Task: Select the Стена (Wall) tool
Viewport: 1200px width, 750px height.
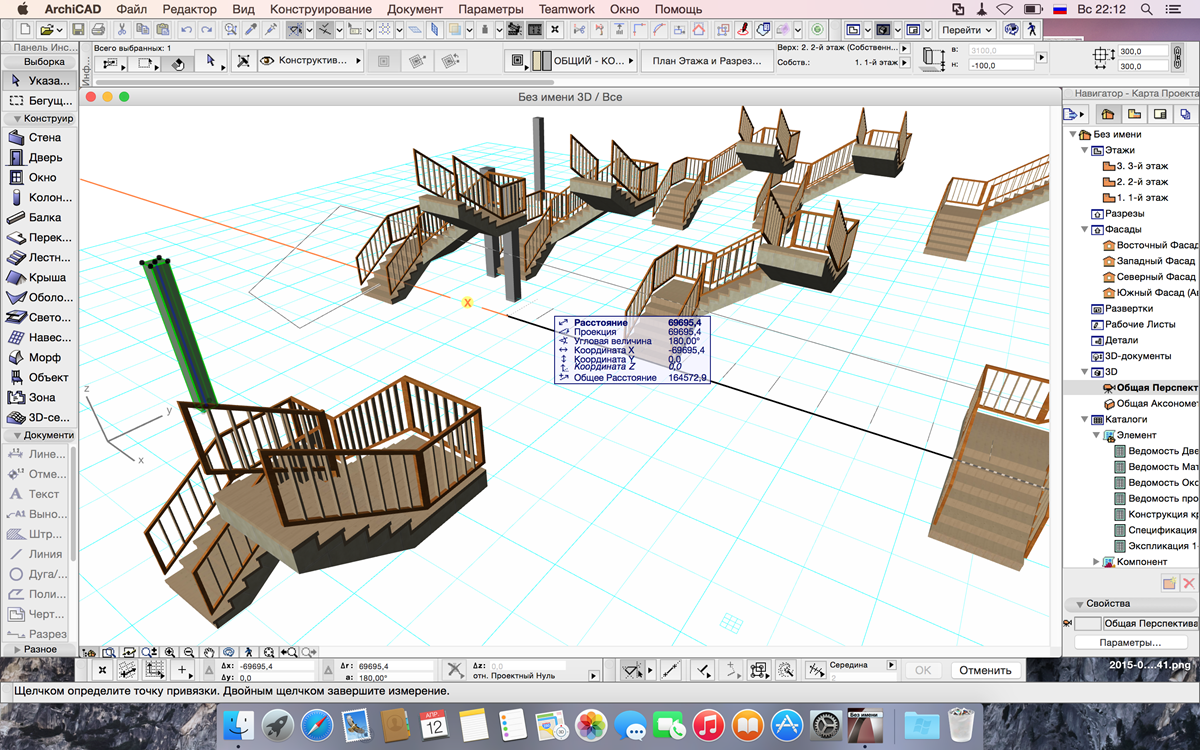Action: pos(38,138)
